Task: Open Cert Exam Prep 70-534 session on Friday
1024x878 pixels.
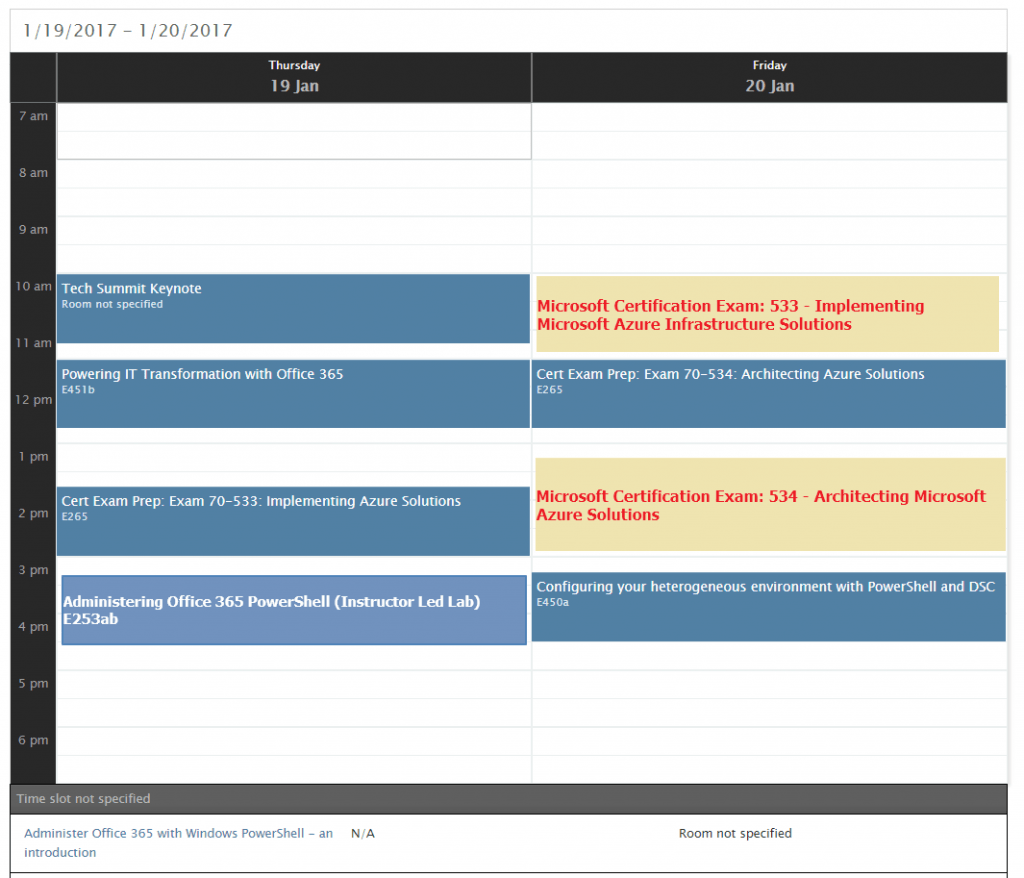Action: (768, 393)
